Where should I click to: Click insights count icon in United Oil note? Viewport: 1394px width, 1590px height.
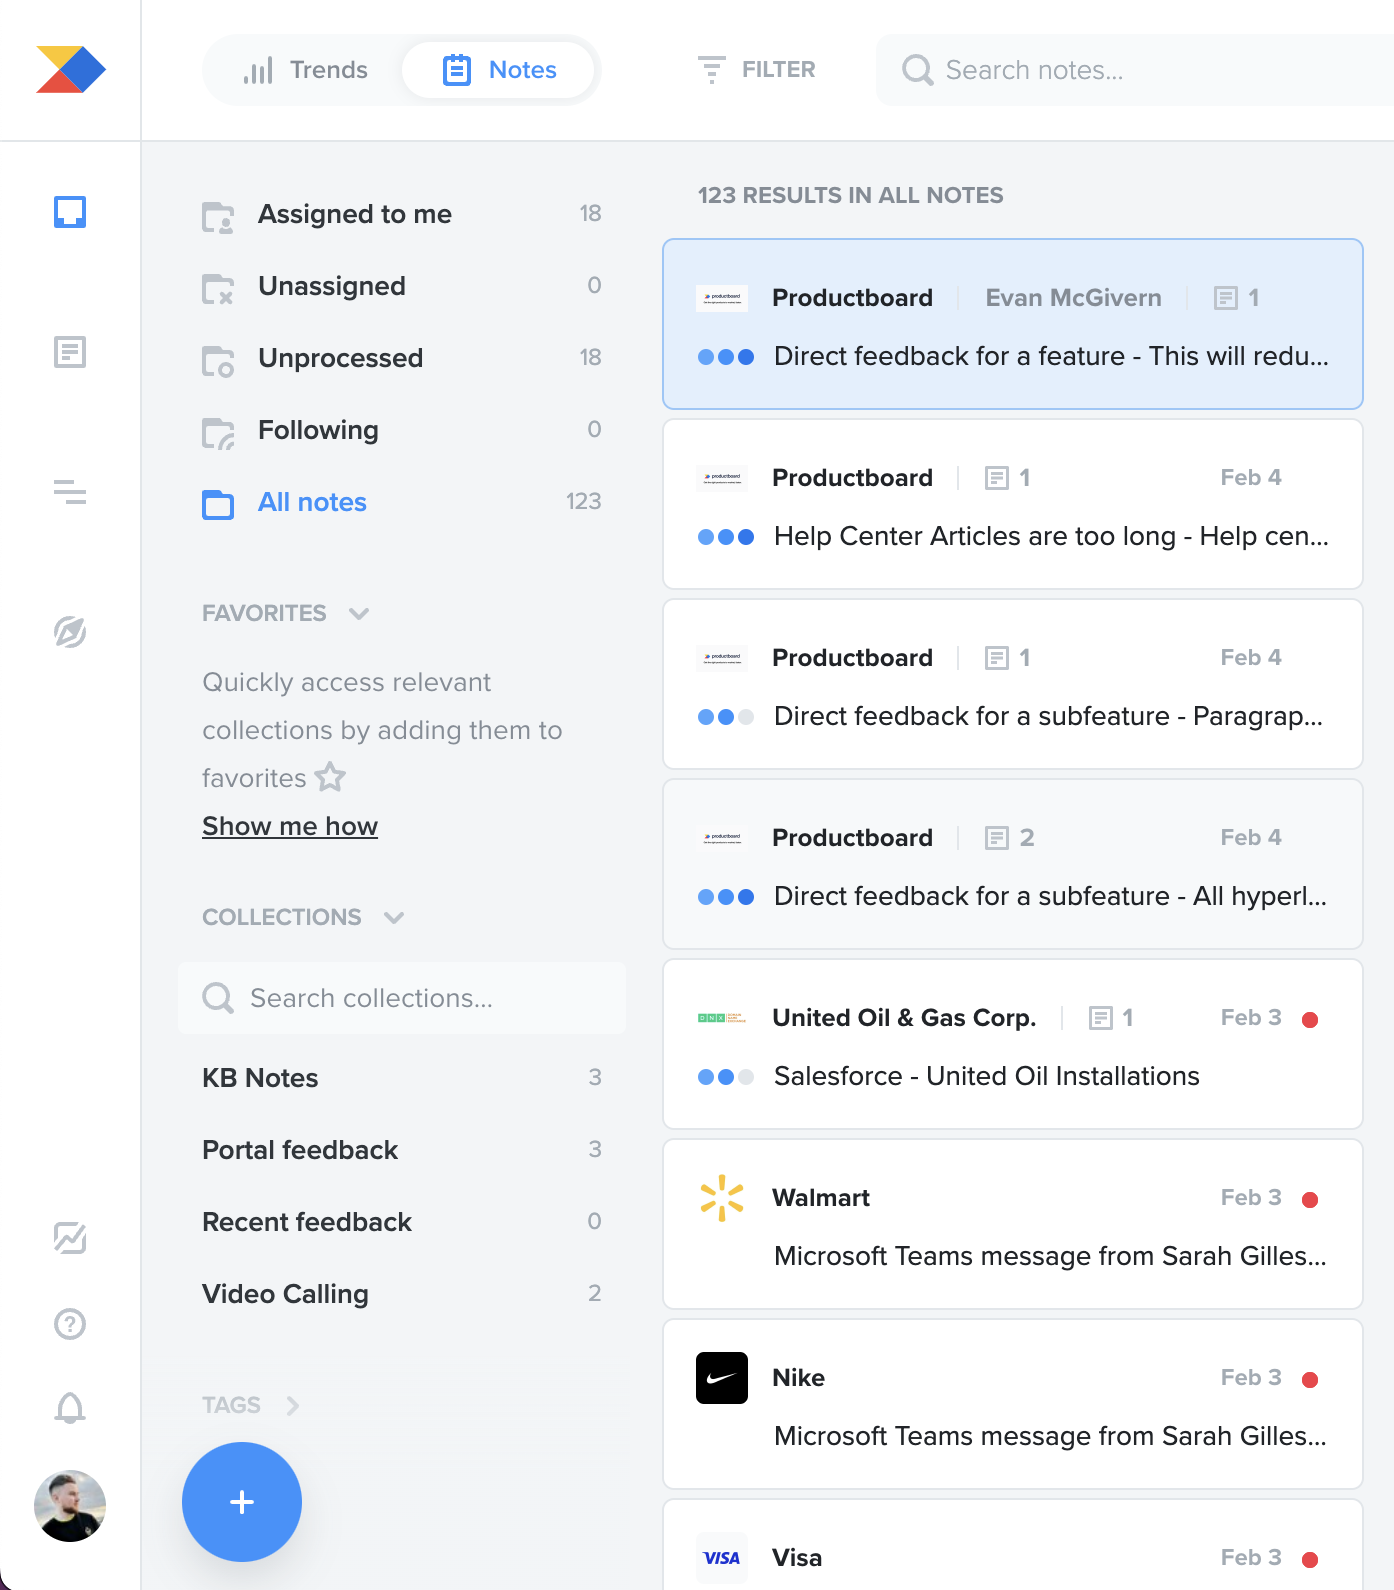pyautogui.click(x=1101, y=1018)
